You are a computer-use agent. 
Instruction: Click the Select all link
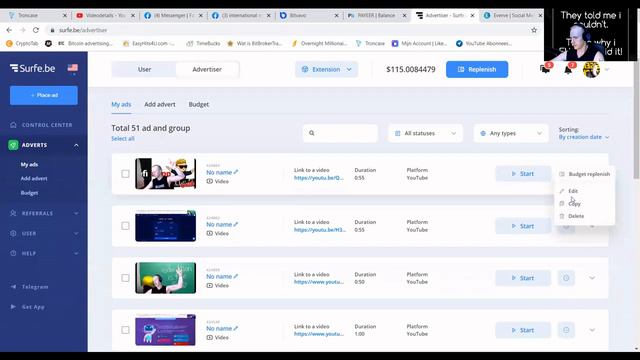click(122, 139)
